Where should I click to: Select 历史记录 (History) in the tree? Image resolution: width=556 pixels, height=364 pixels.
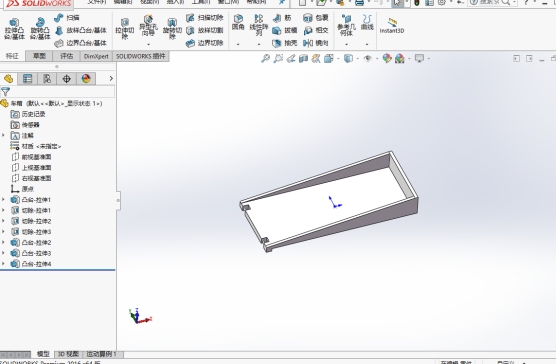click(x=28, y=114)
